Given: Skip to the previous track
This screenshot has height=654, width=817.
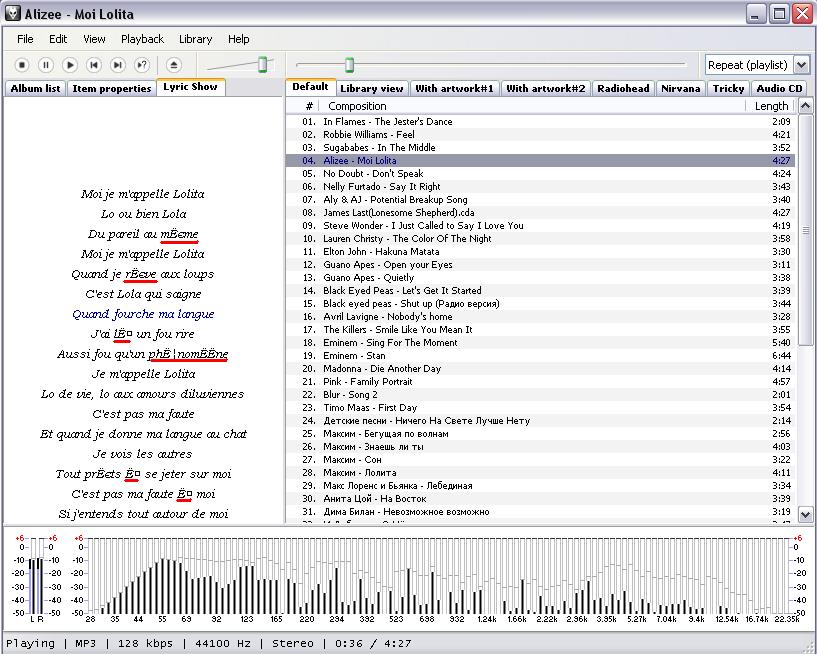Looking at the screenshot, I should point(94,65).
